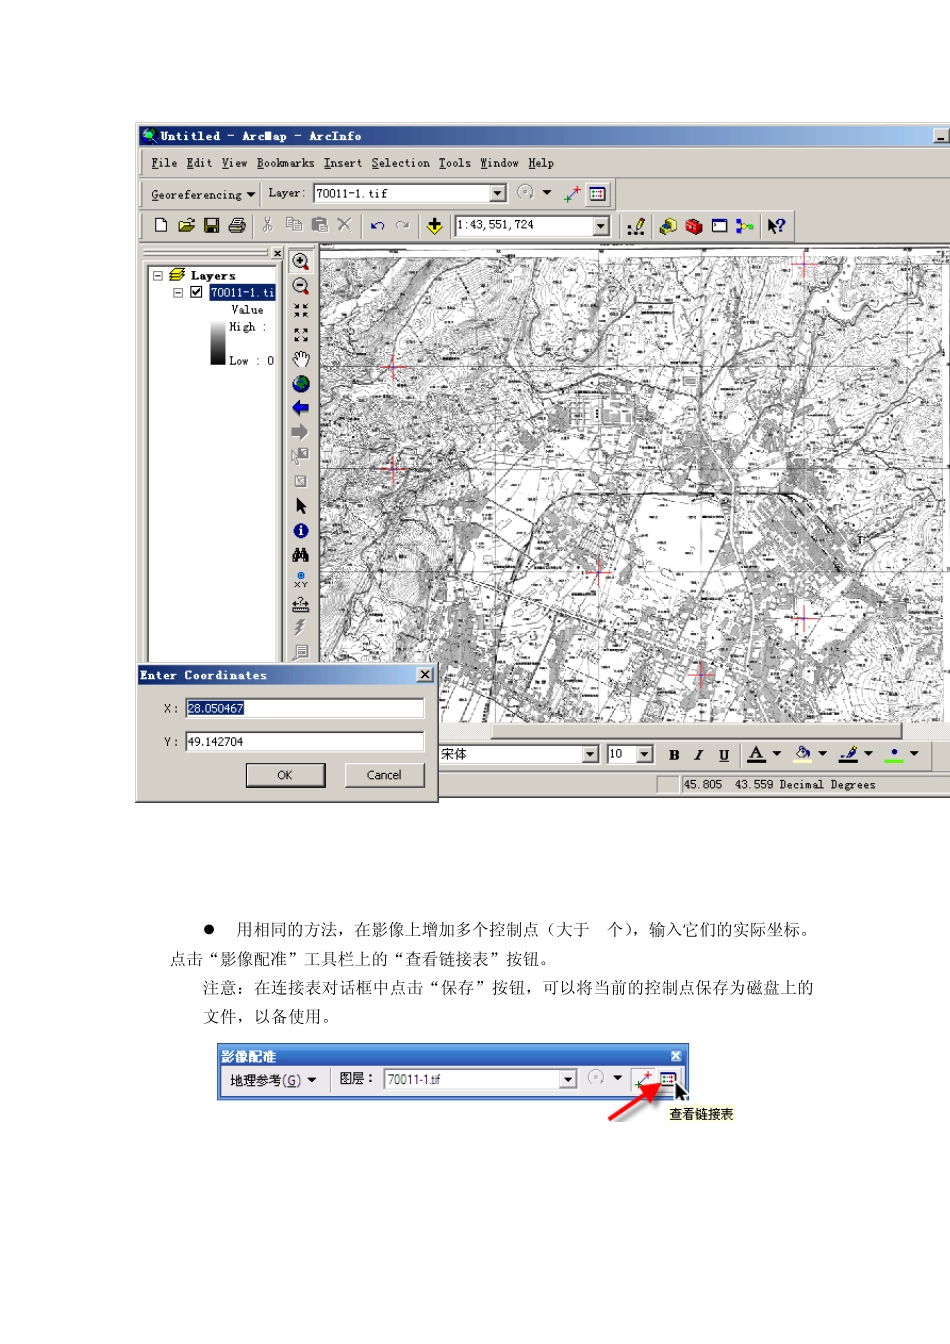
Task: Click the Cut scissors icon
Action: tap(268, 225)
